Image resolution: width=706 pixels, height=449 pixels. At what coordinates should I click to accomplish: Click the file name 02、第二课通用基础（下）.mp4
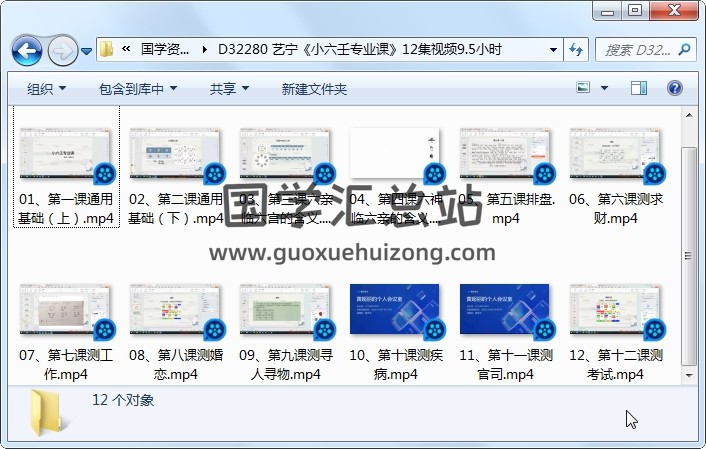[176, 209]
